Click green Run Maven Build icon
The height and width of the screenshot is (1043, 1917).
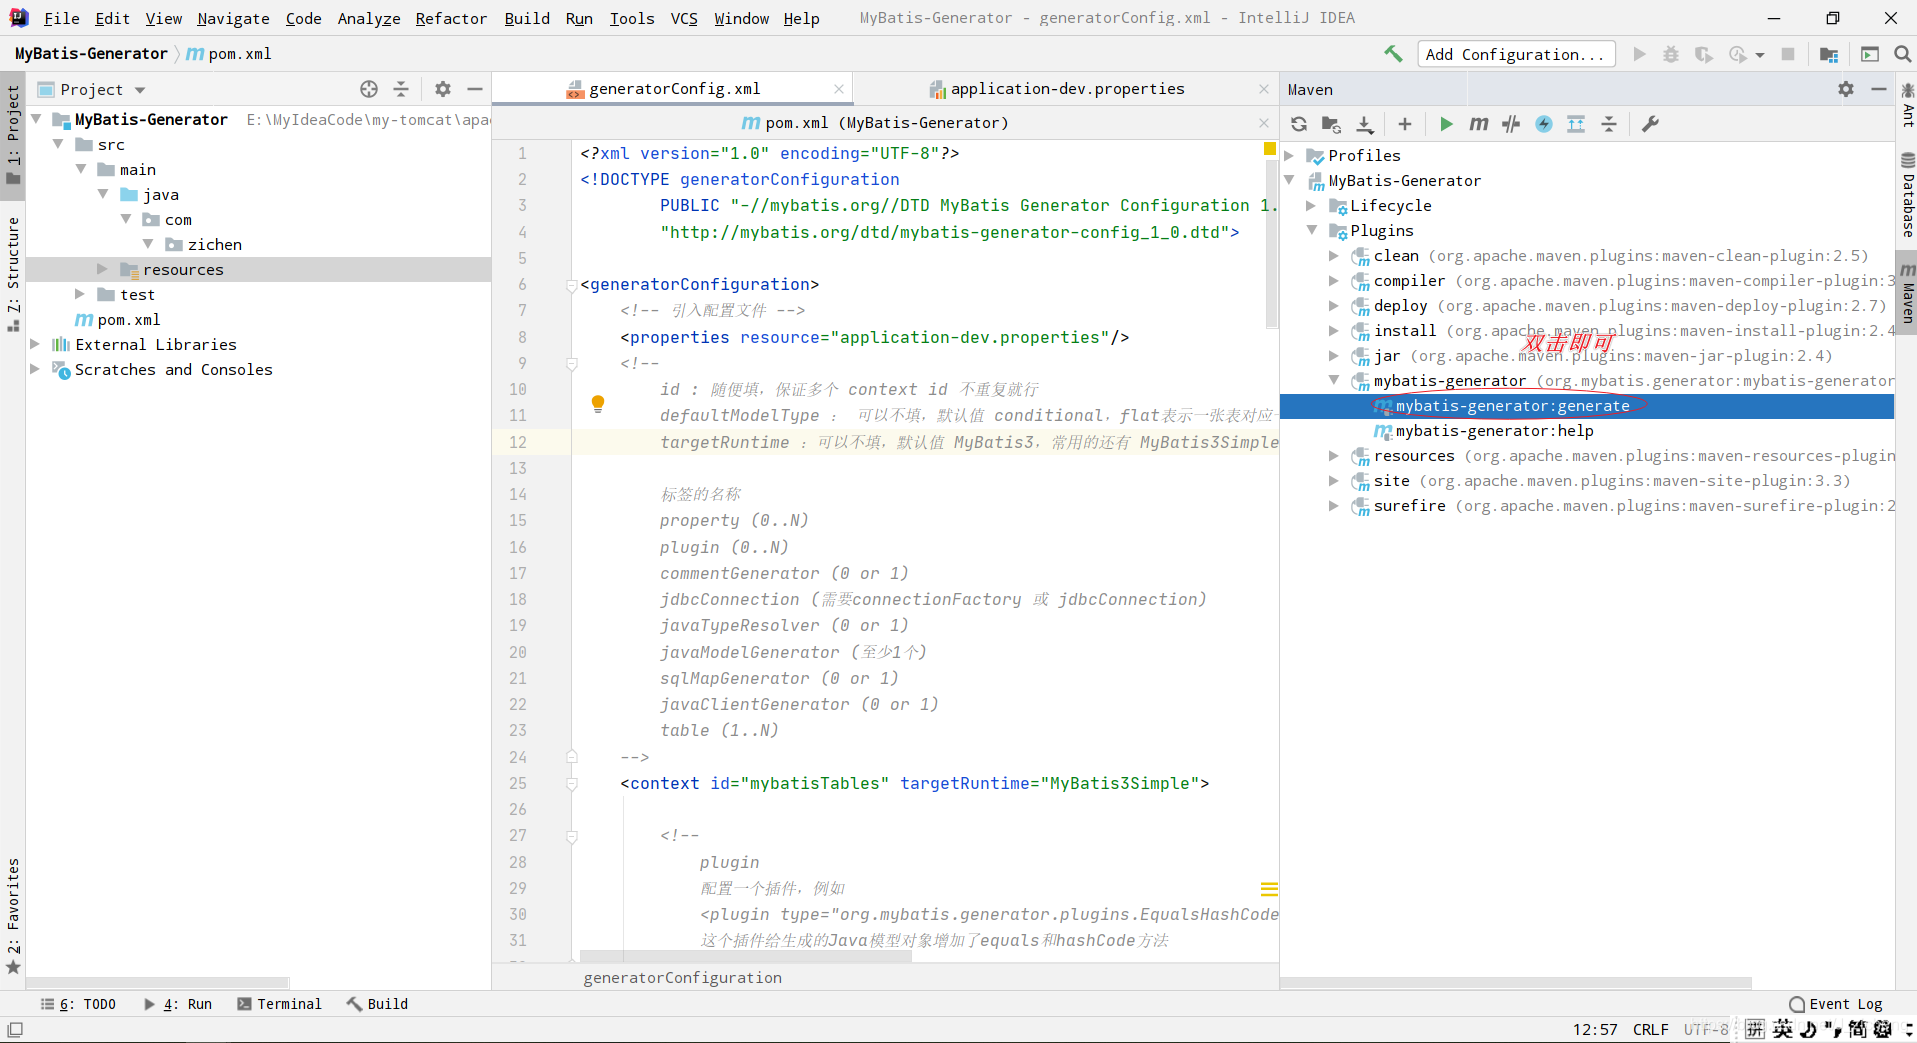[x=1446, y=124]
